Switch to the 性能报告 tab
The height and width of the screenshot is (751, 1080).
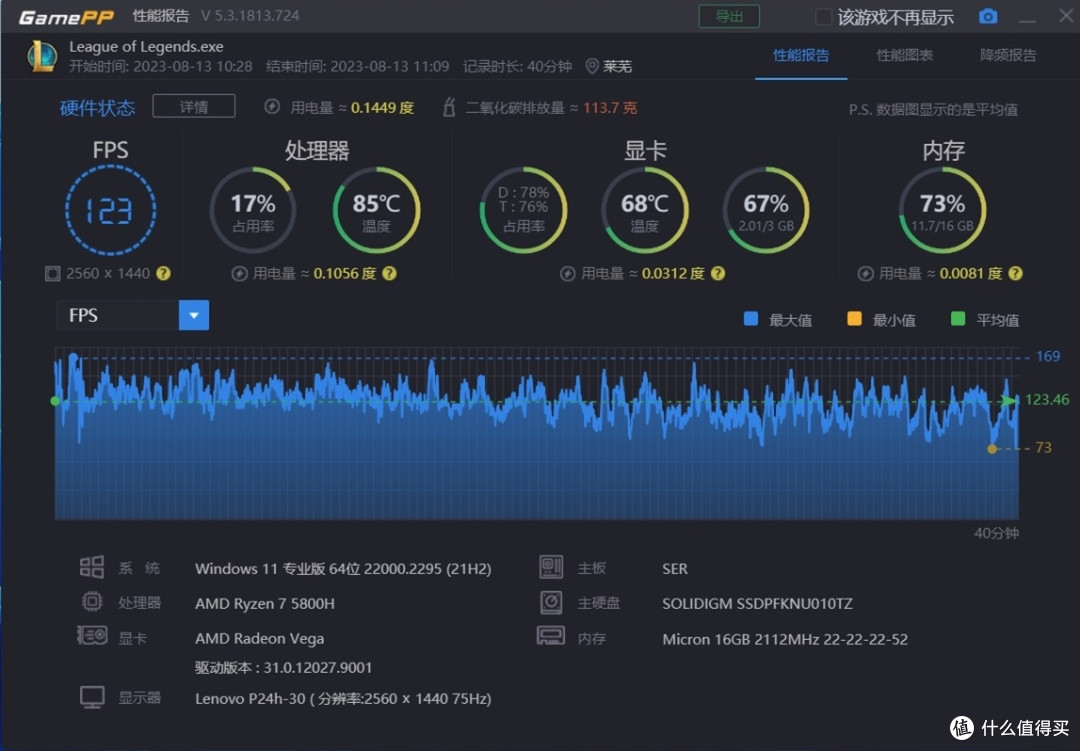(x=801, y=55)
